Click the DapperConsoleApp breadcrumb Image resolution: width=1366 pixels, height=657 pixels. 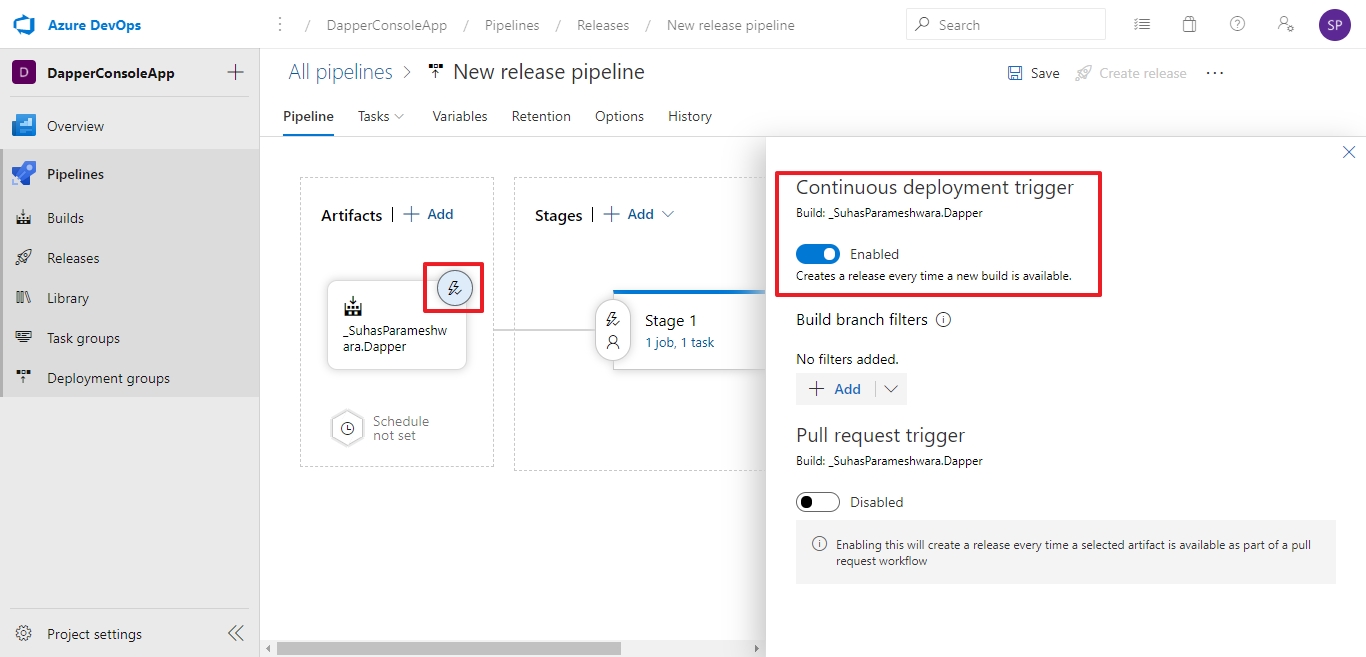387,25
